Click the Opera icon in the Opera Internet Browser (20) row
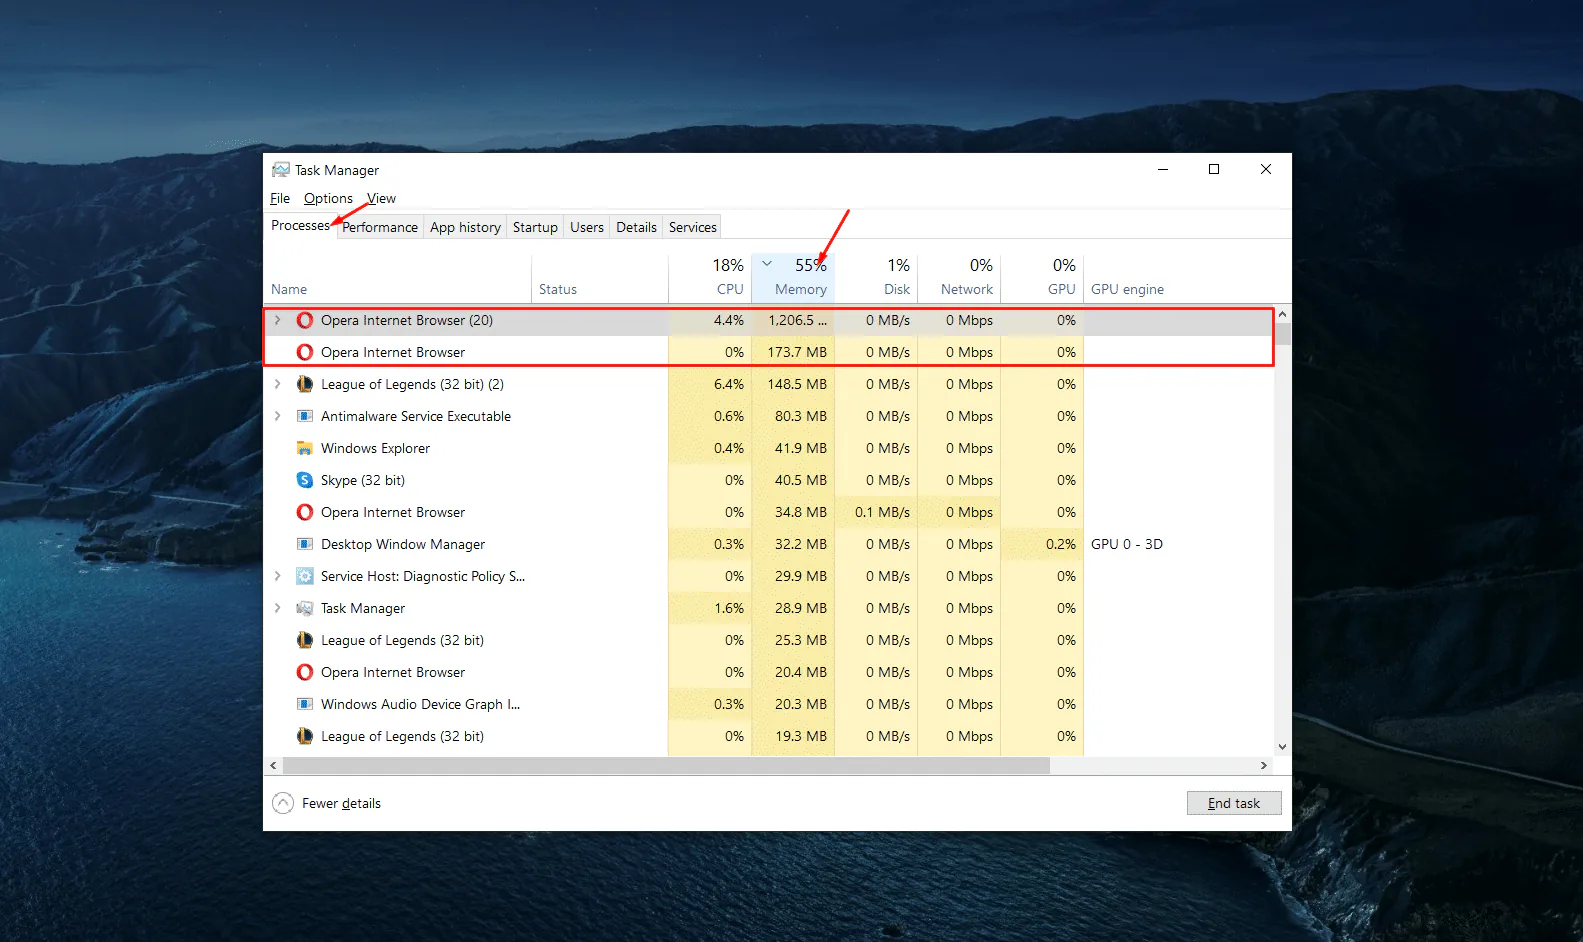This screenshot has width=1583, height=942. coord(305,320)
